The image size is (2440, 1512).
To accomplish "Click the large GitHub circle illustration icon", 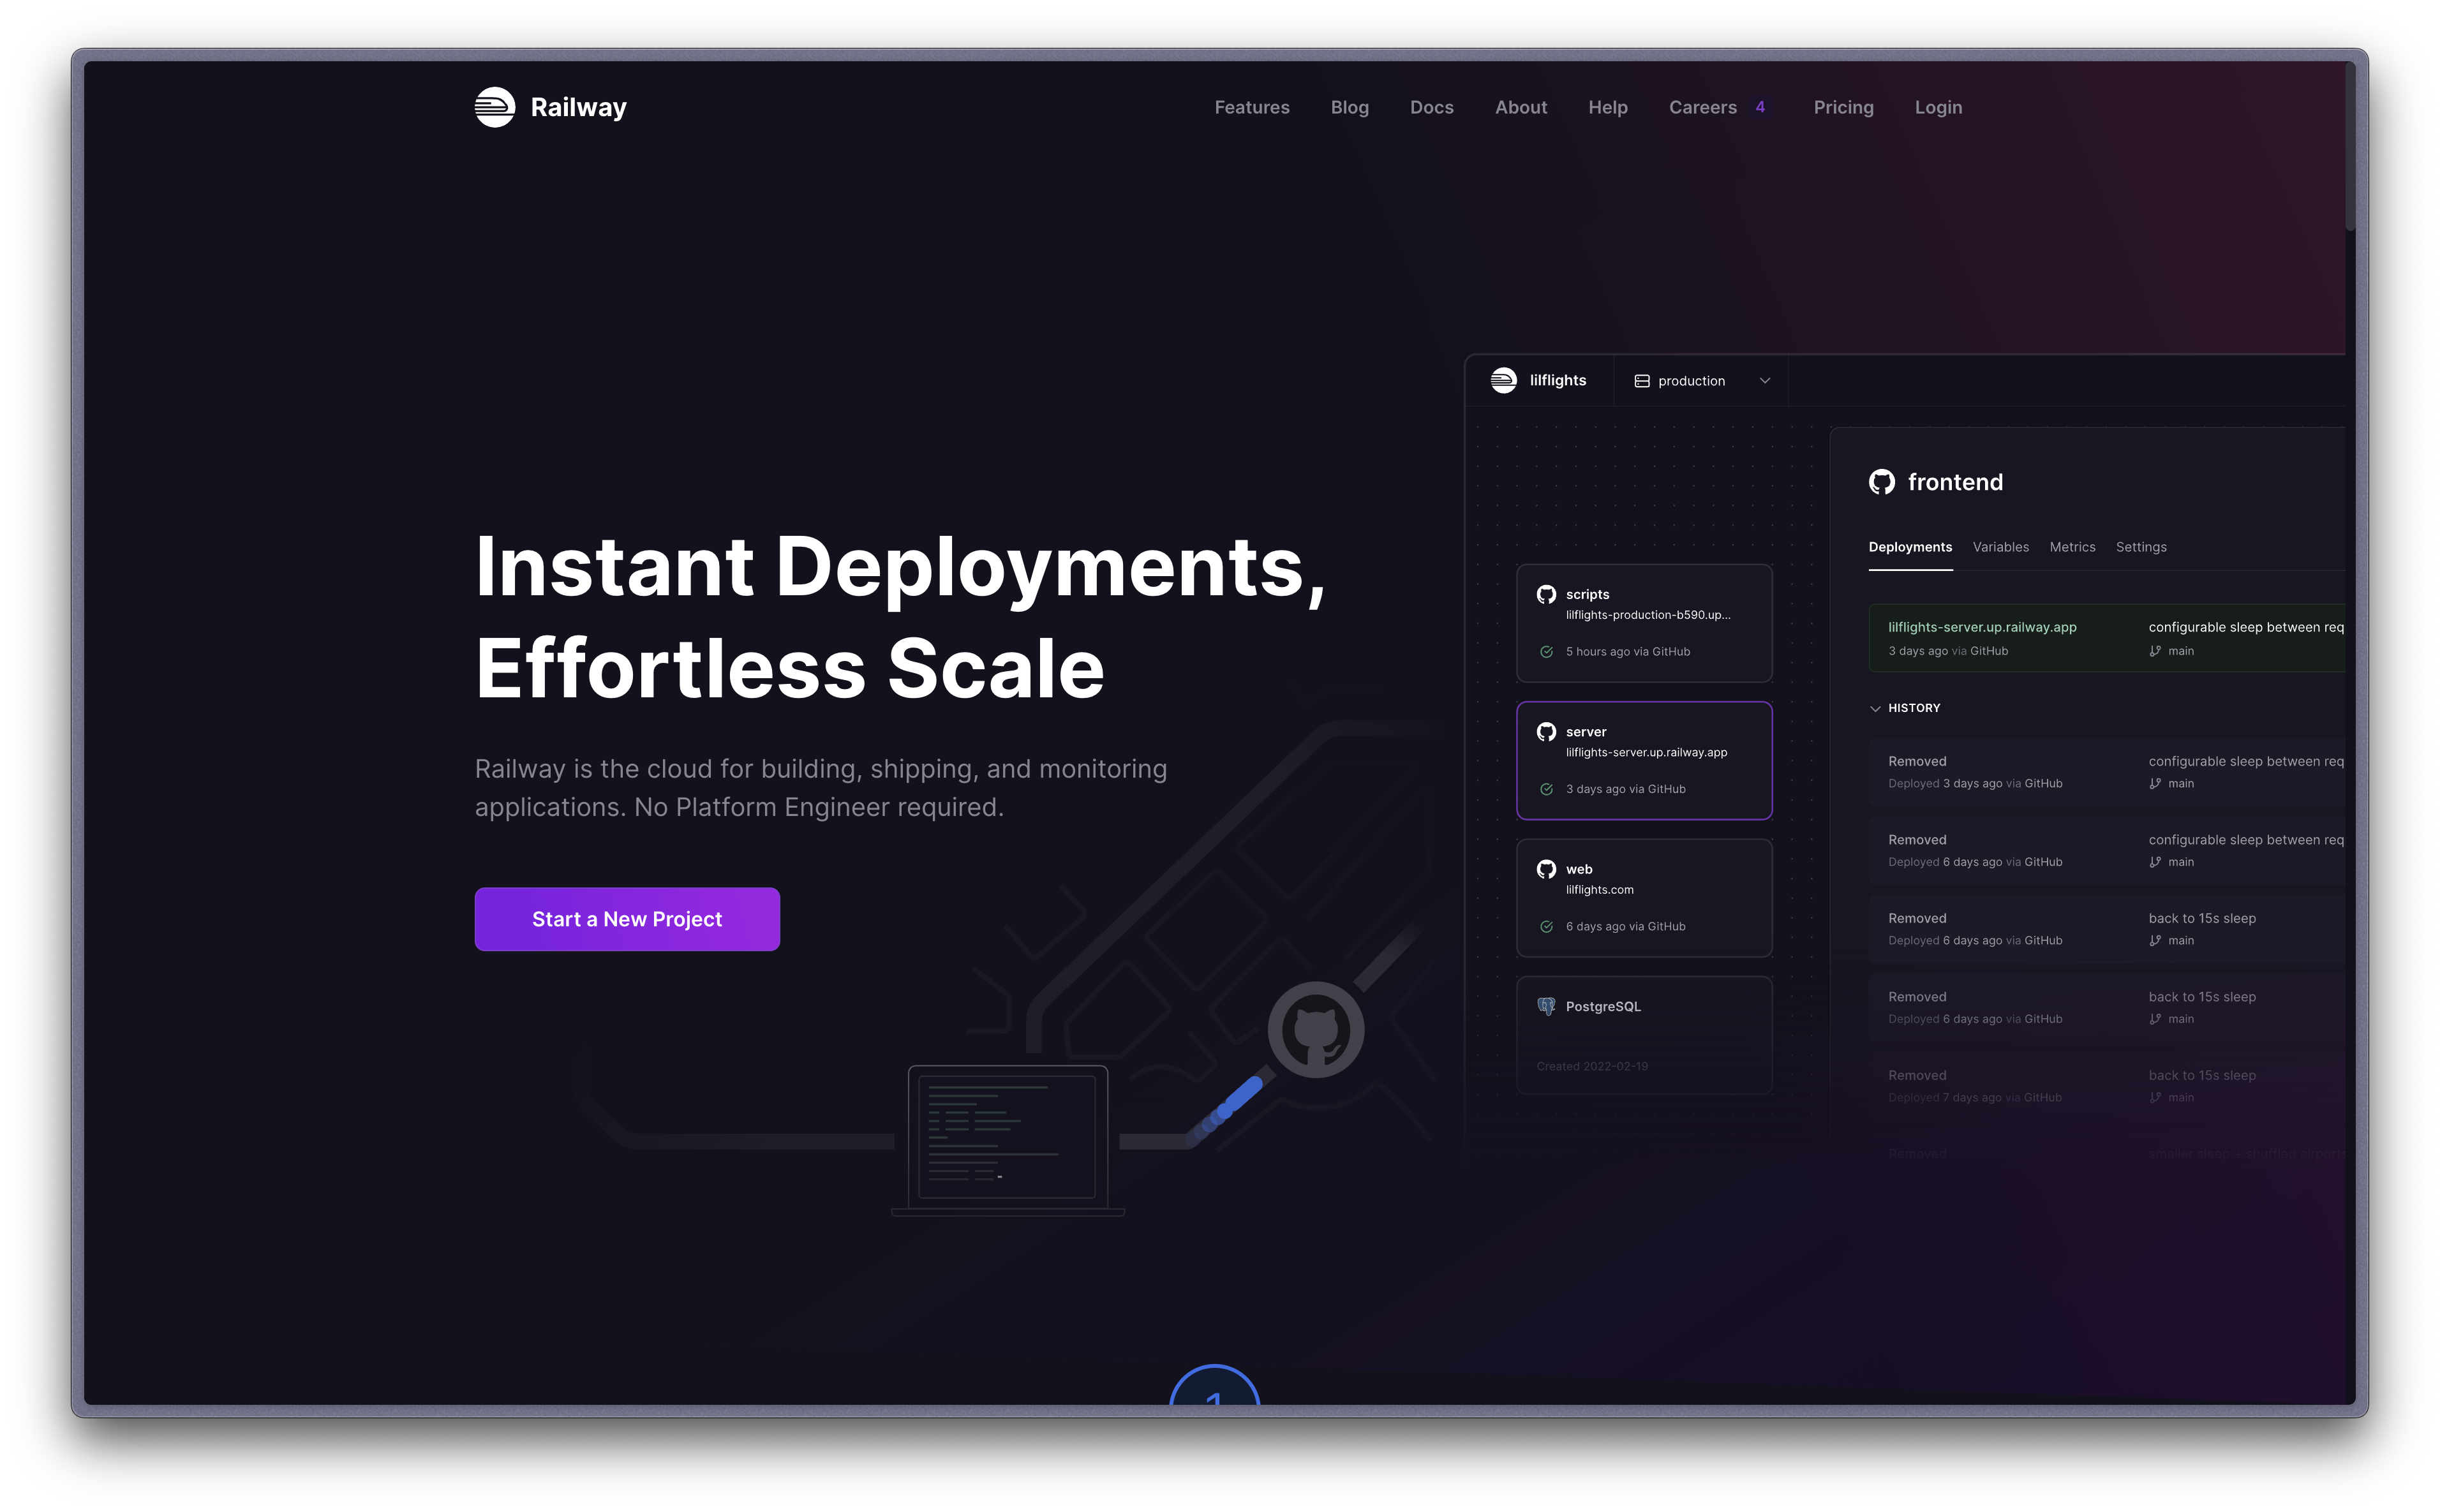I will click(1315, 1029).
